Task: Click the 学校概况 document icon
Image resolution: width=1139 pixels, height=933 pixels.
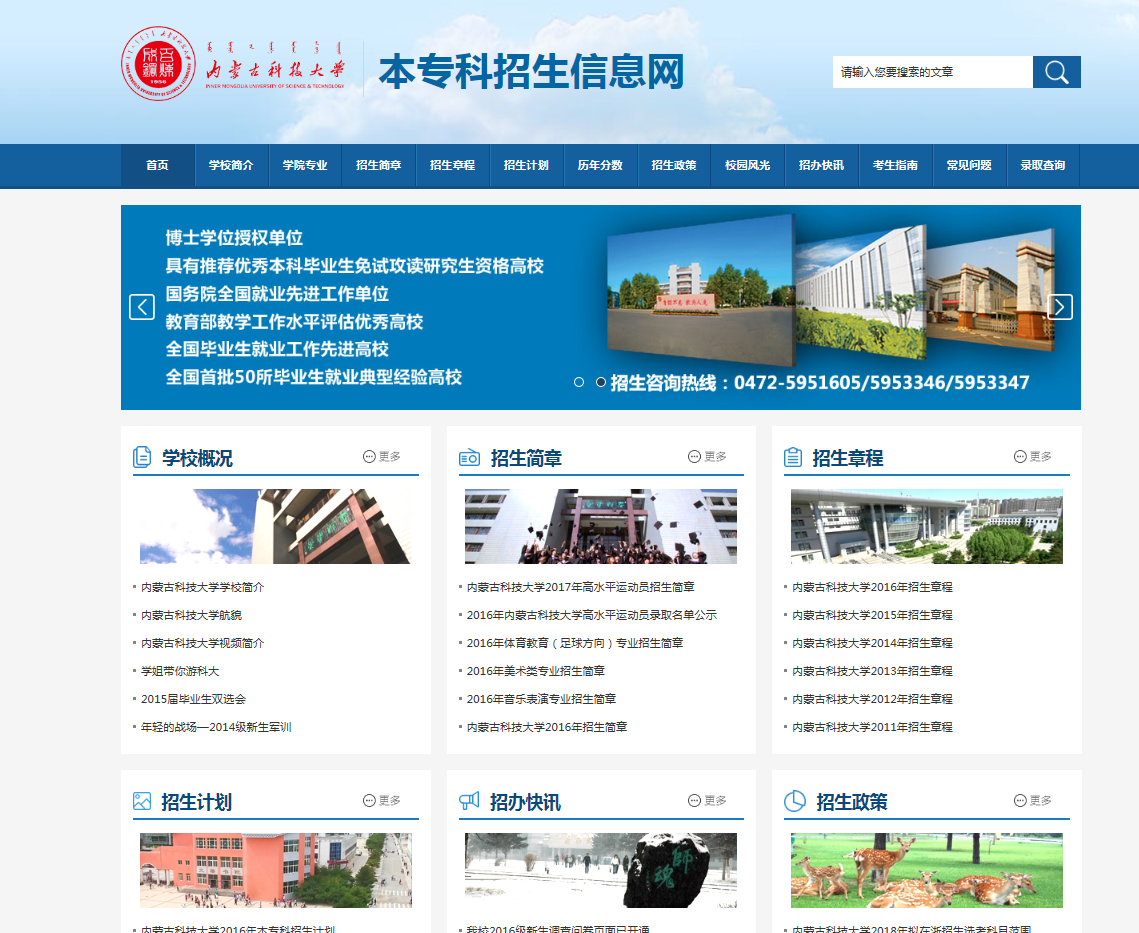Action: 142,457
